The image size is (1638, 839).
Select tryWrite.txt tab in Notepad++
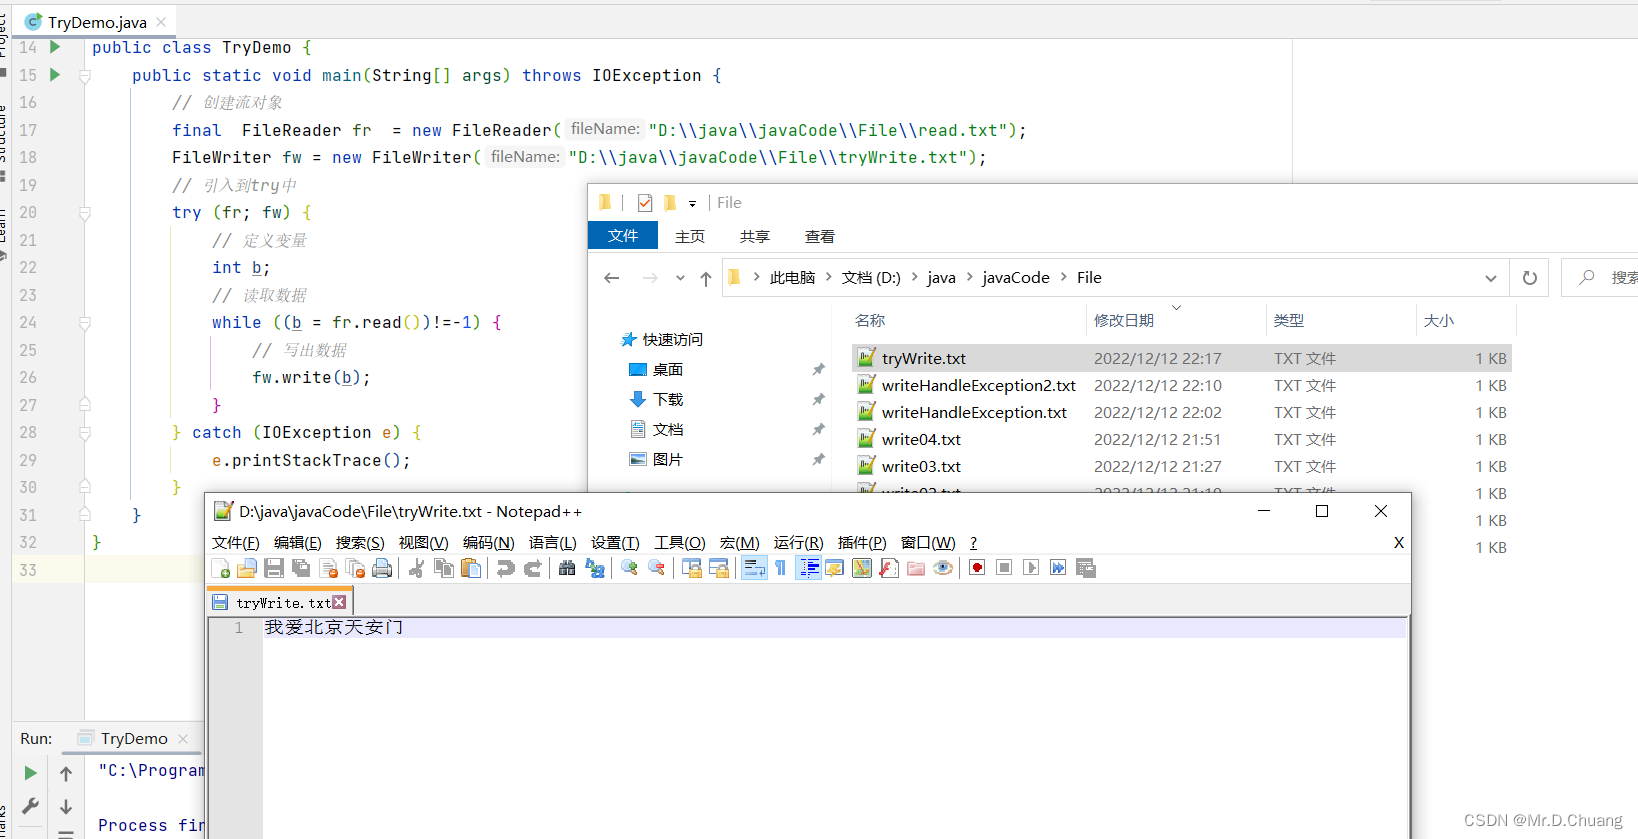click(x=279, y=602)
